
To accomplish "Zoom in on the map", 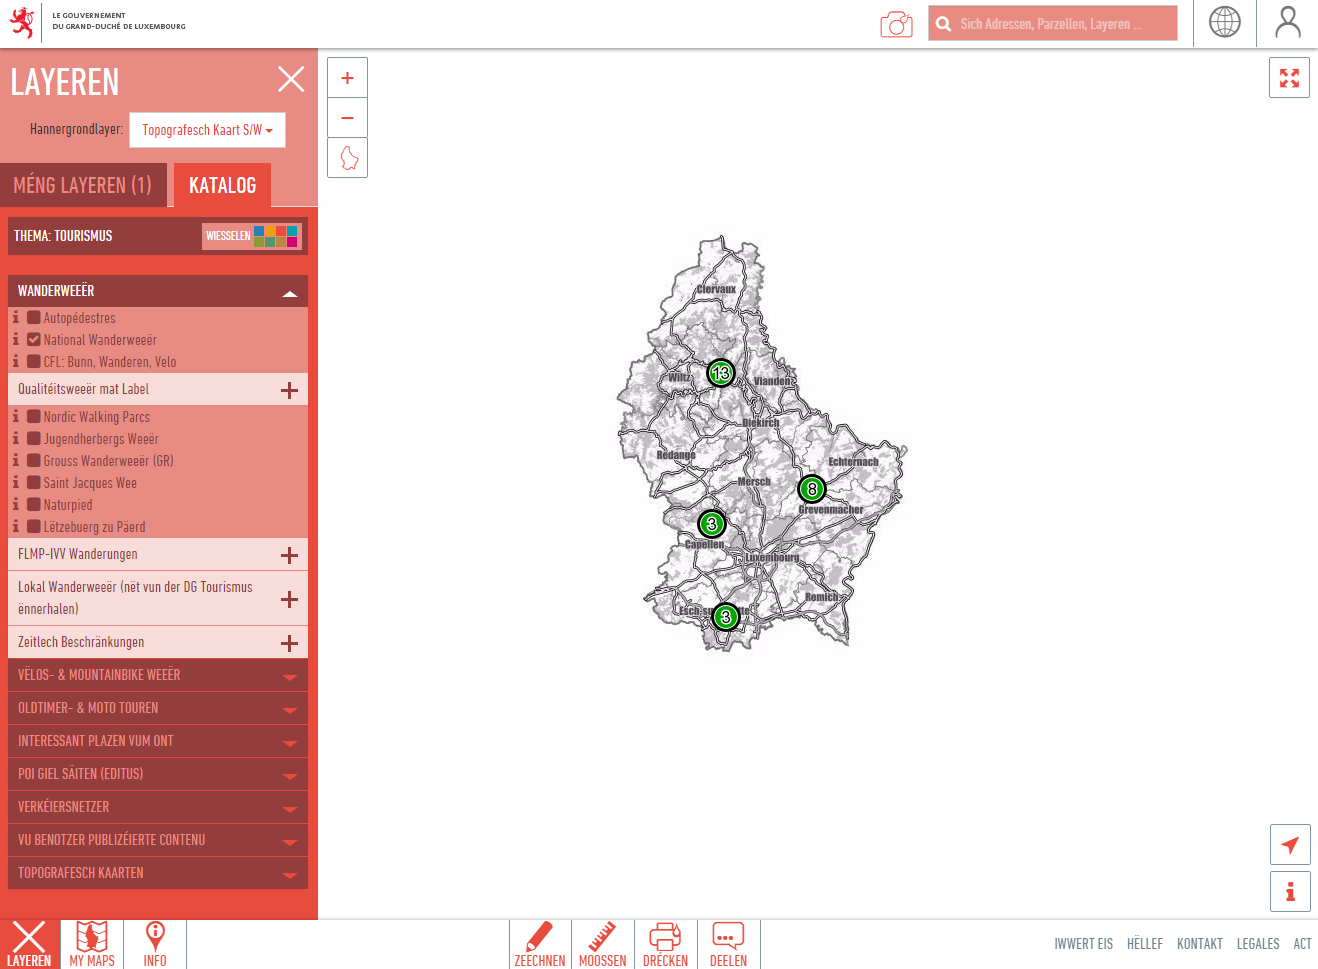I will [348, 78].
